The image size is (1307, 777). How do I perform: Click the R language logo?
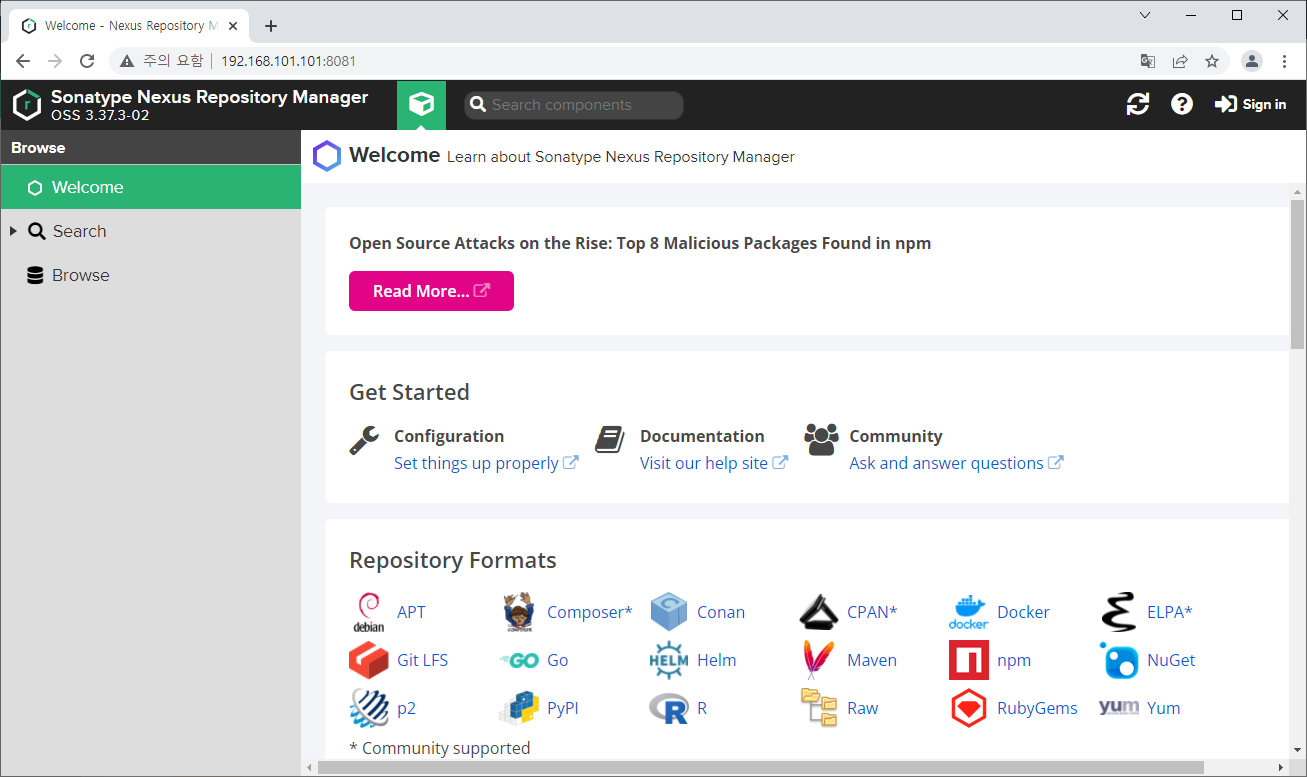tap(668, 709)
